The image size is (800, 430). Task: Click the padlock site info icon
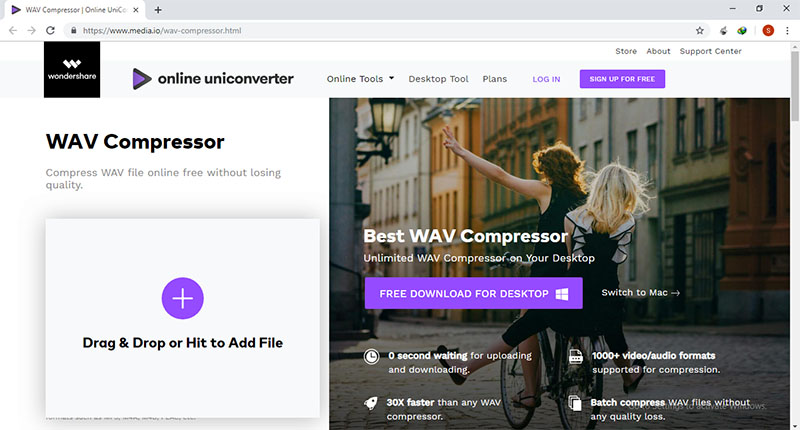point(73,31)
